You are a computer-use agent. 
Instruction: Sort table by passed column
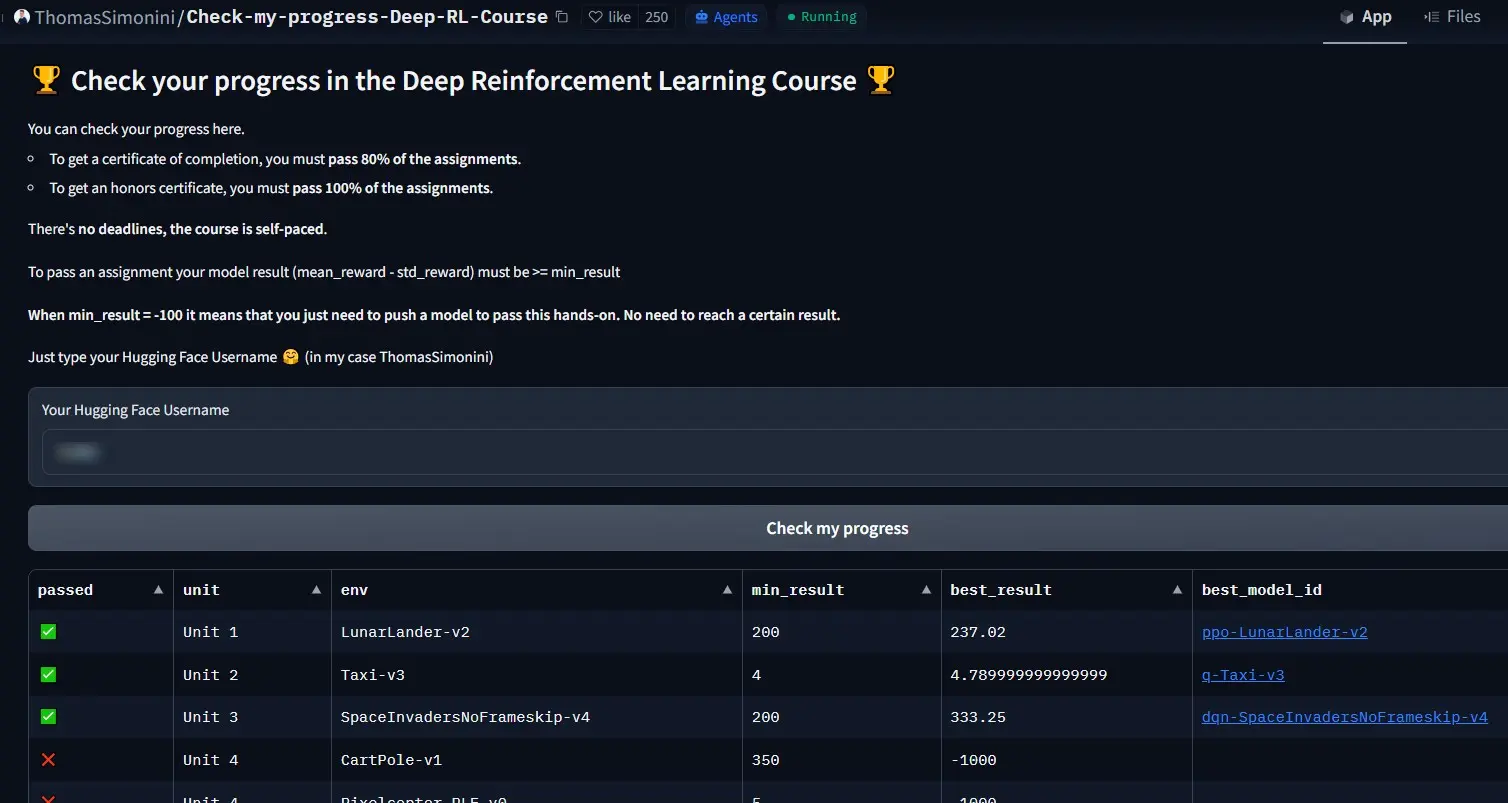(158, 590)
